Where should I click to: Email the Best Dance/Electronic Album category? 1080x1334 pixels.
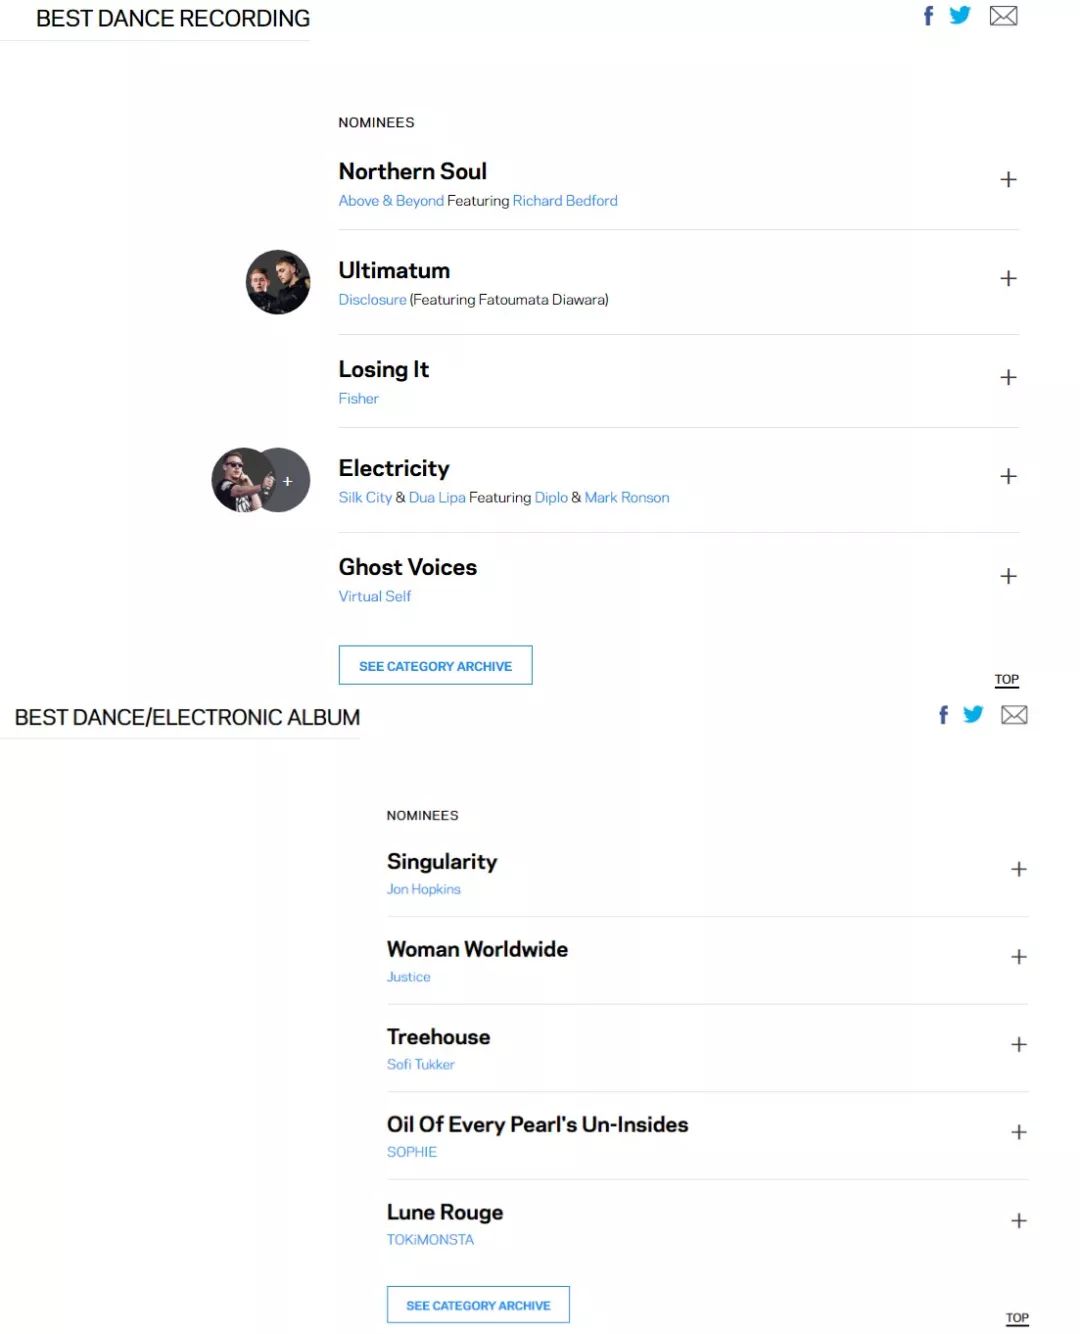[x=1014, y=714]
